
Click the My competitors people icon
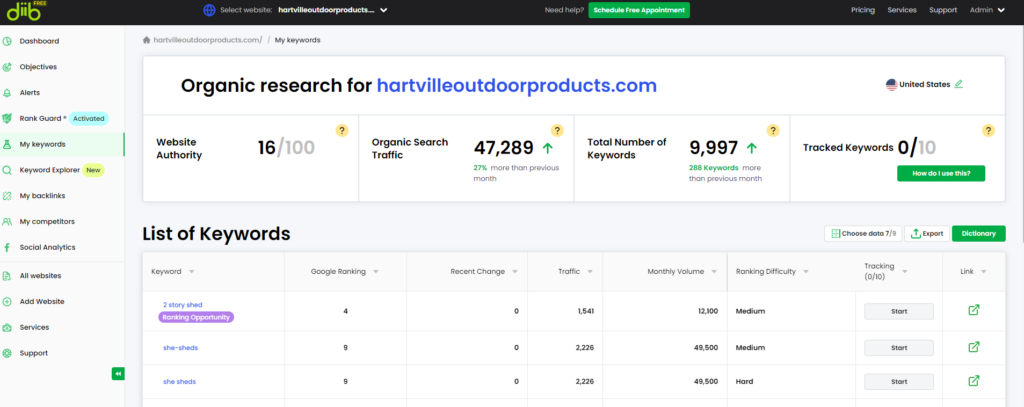tap(7, 221)
